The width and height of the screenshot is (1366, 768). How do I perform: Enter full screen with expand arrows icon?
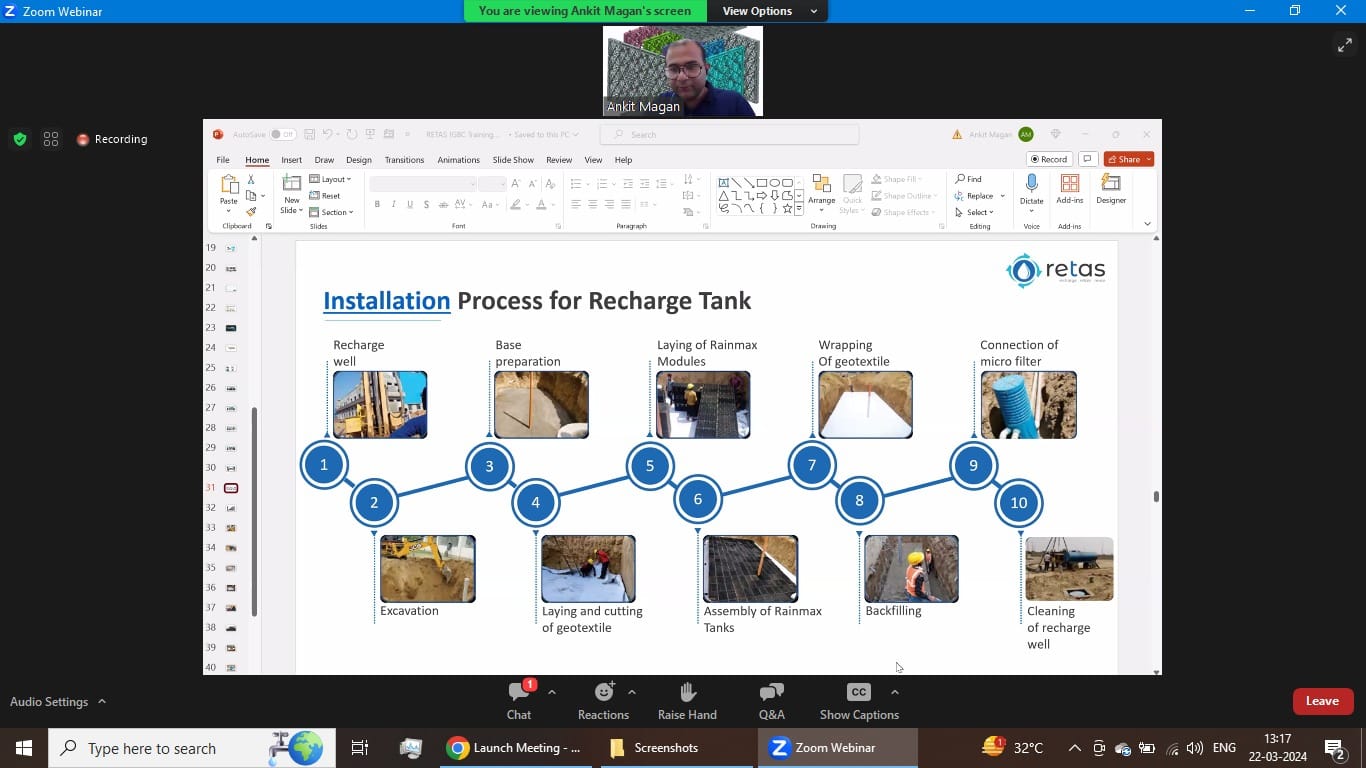click(x=1344, y=45)
